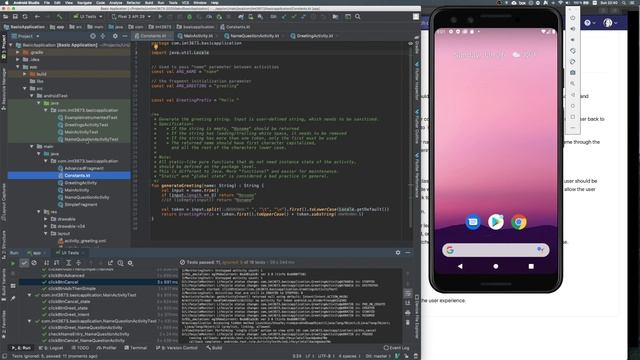Expand the drawable folder in project tree

tap(46, 219)
